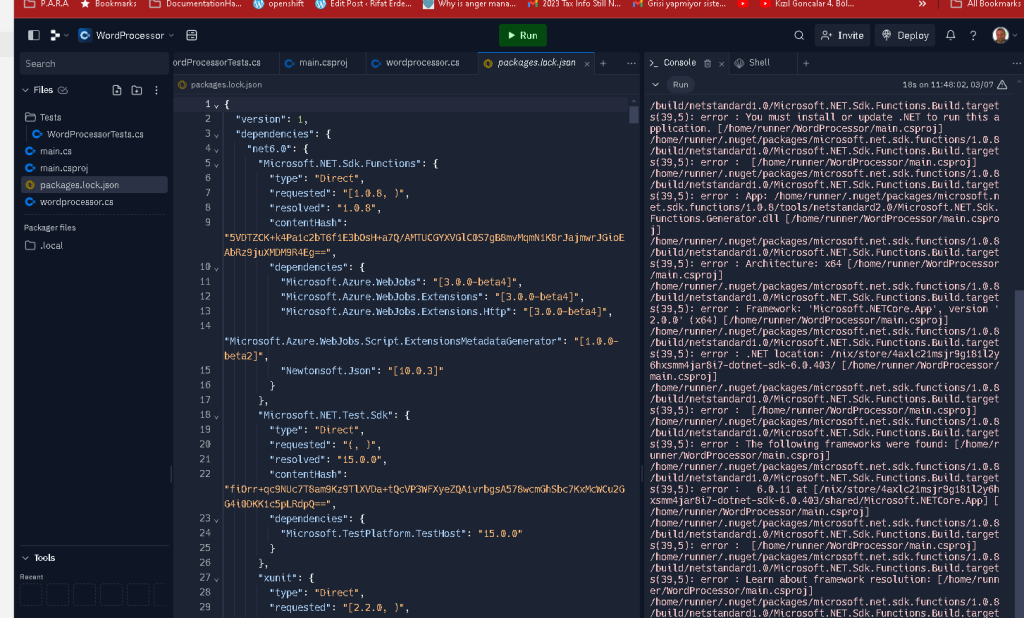Click the green Run button
The image size is (1024, 618).
point(522,35)
